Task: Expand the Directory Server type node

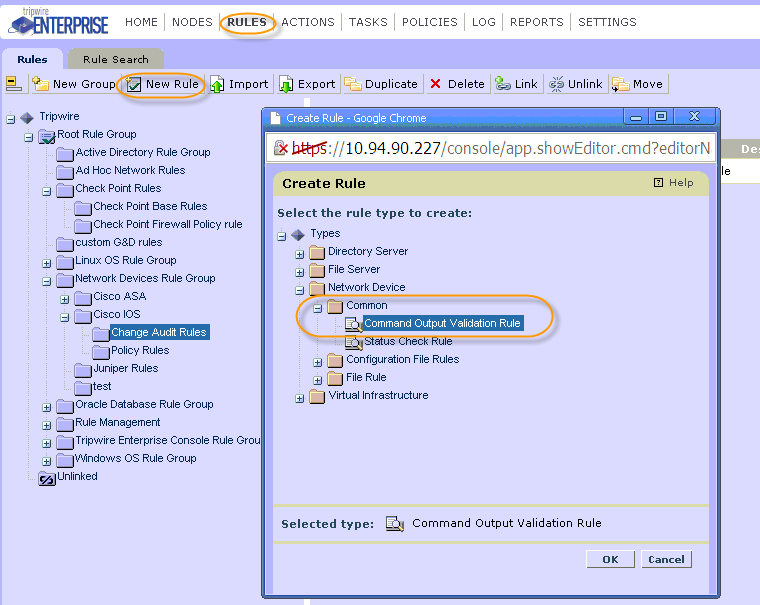Action: [x=299, y=252]
